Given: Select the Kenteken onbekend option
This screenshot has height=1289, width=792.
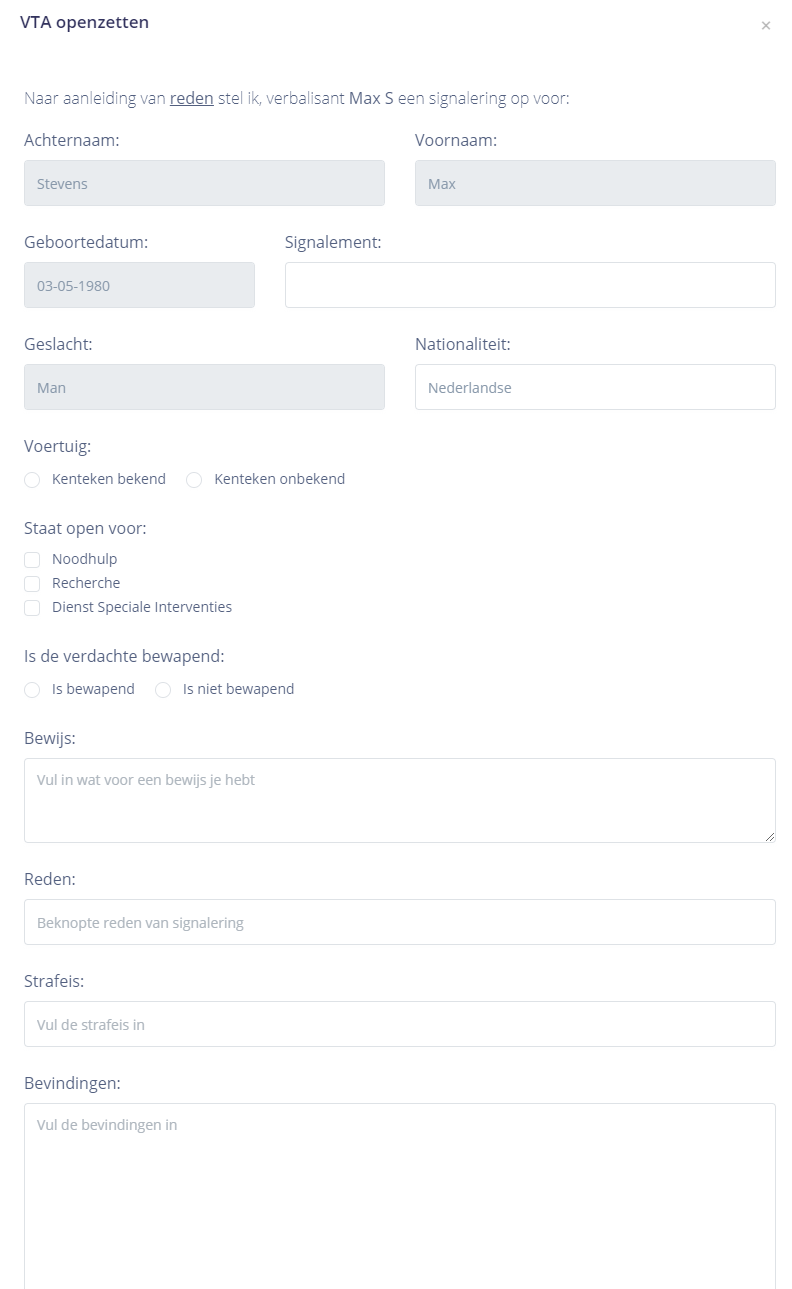Looking at the screenshot, I should point(194,480).
